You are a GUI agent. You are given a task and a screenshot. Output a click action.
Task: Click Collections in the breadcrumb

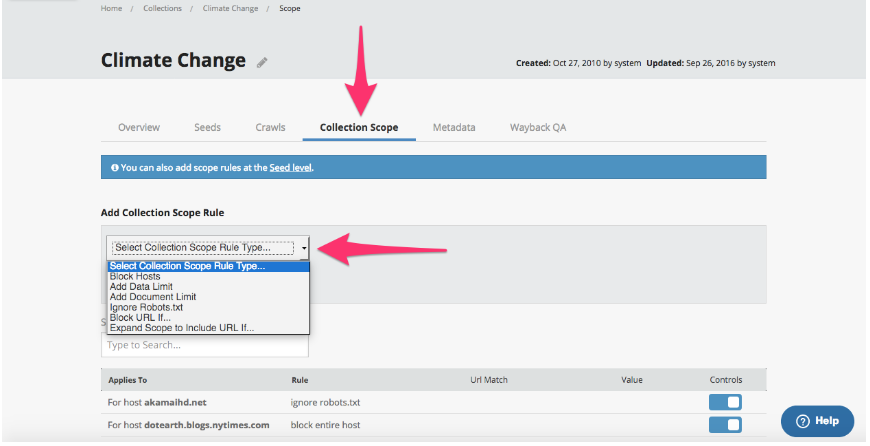(x=162, y=8)
